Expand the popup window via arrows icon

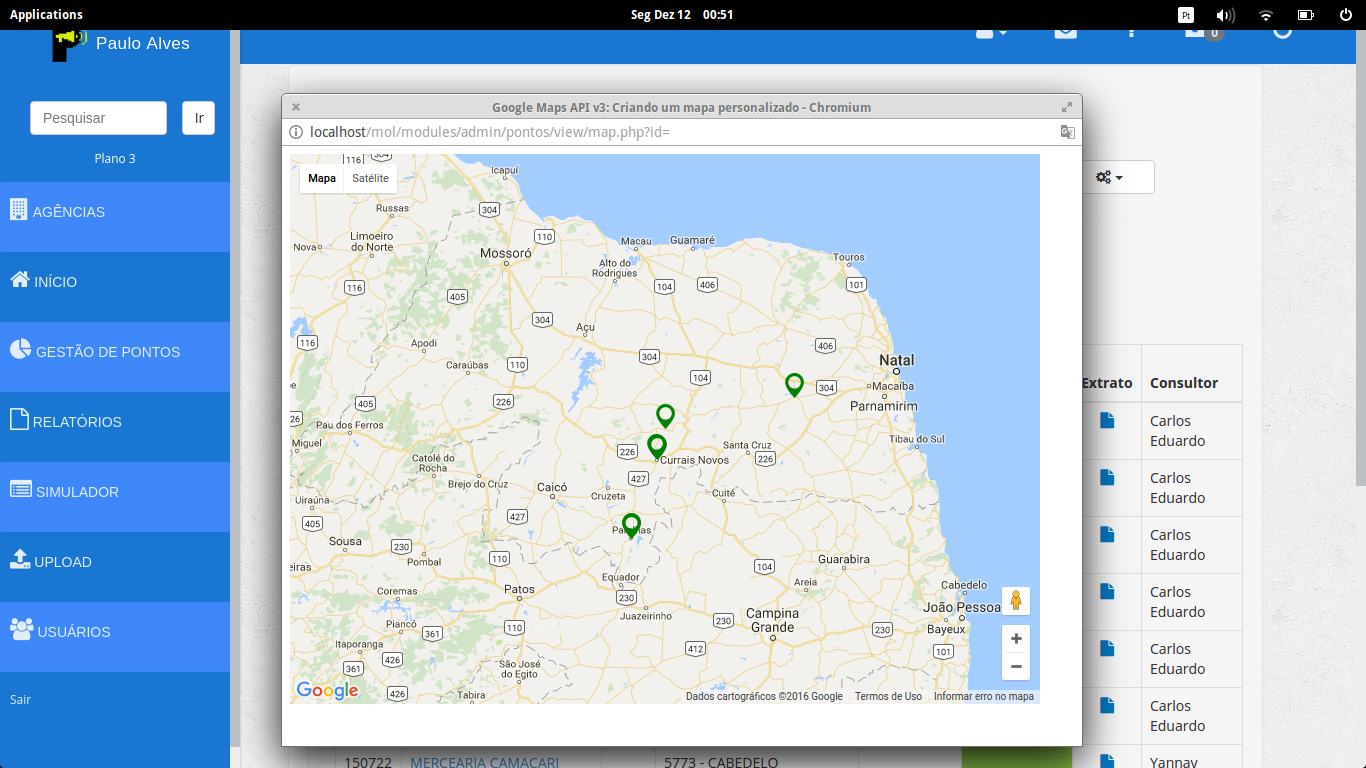(1067, 107)
